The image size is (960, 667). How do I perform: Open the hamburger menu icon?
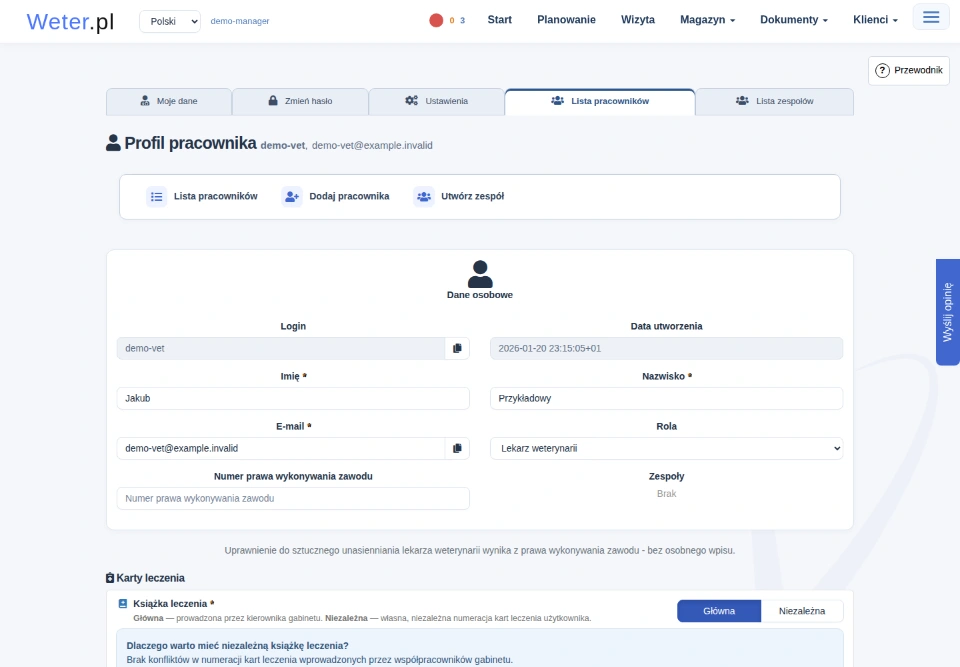[931, 17]
